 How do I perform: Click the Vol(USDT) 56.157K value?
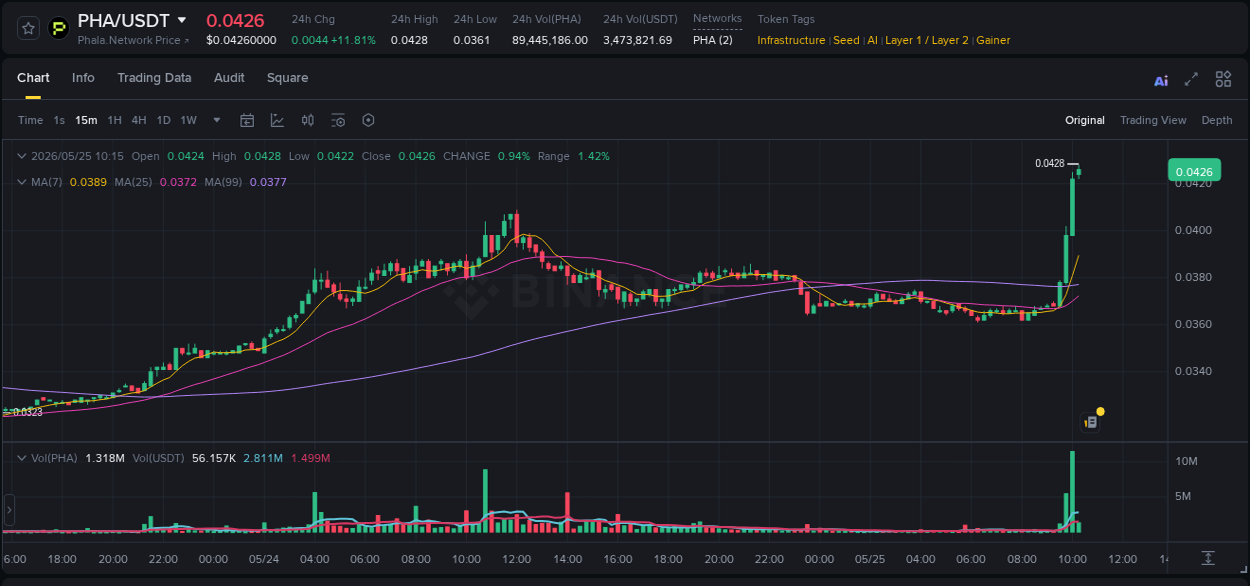pyautogui.click(x=214, y=458)
